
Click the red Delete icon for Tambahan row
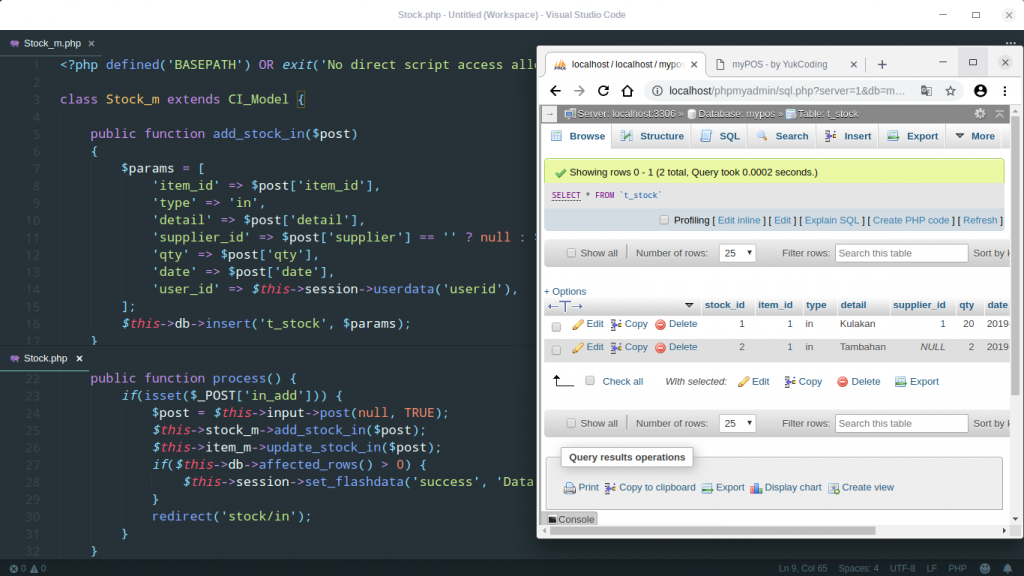click(x=661, y=348)
